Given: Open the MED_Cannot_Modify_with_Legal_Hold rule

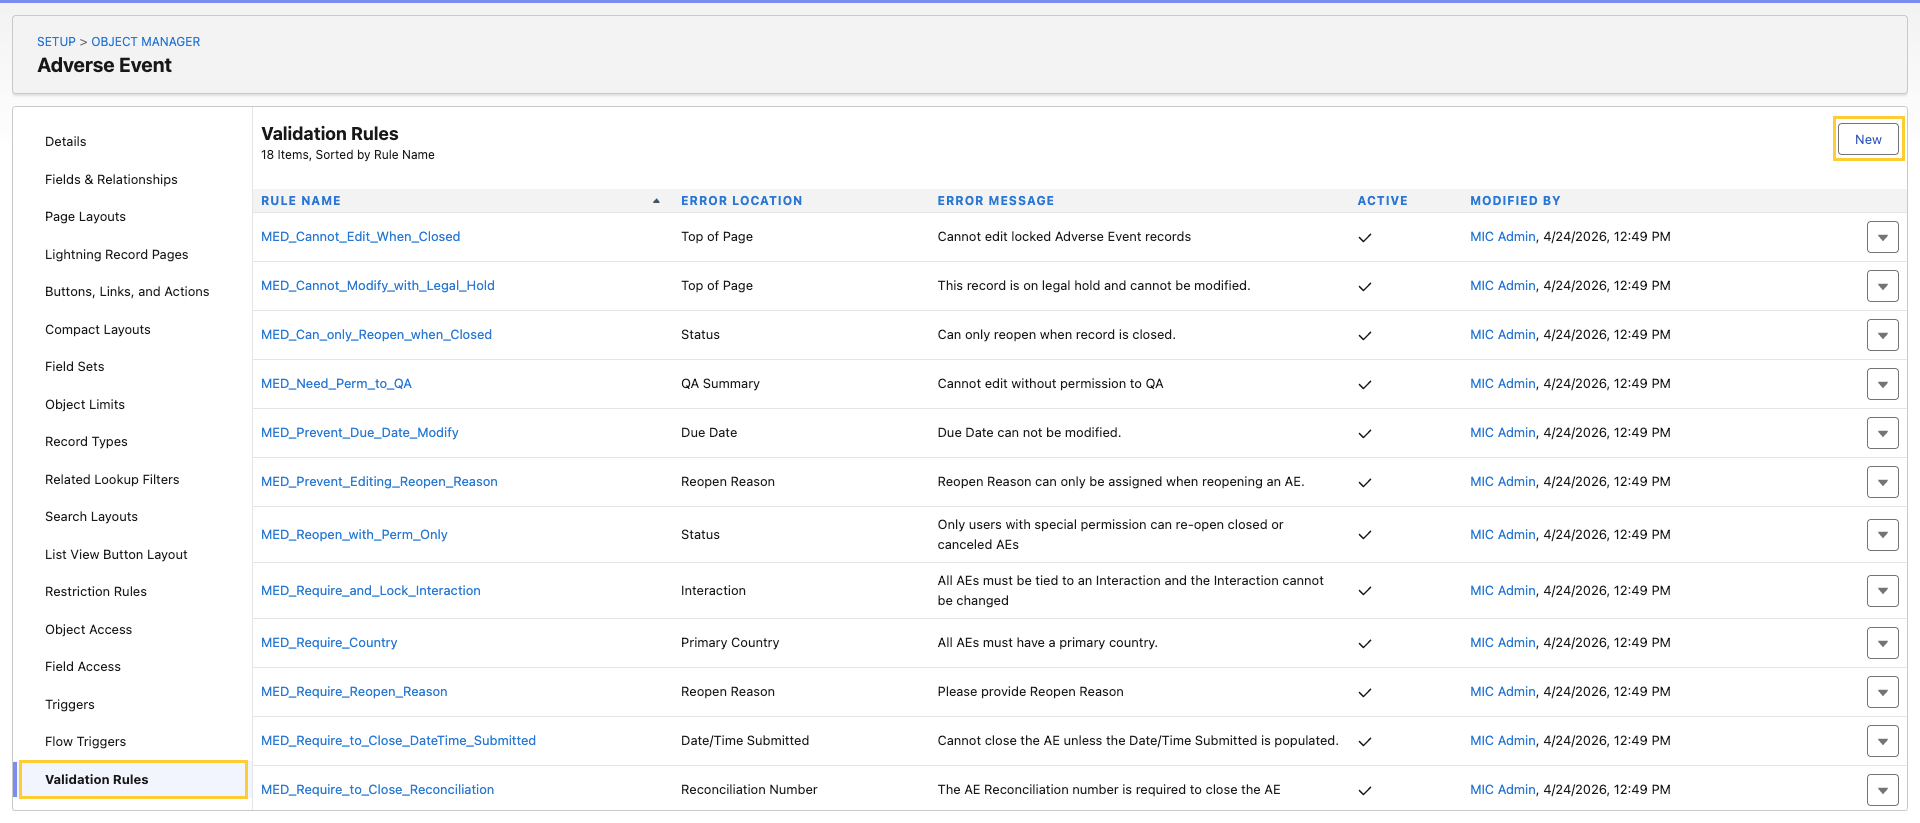Looking at the screenshot, I should (x=378, y=286).
